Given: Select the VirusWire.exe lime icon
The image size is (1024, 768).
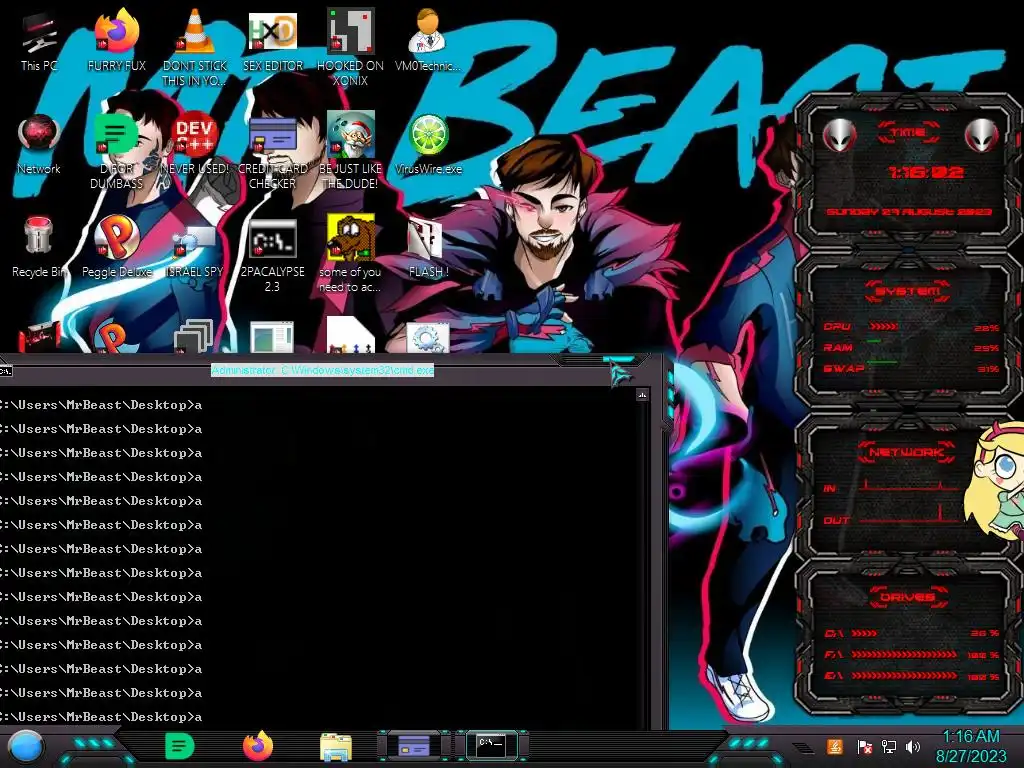Looking at the screenshot, I should (428, 145).
